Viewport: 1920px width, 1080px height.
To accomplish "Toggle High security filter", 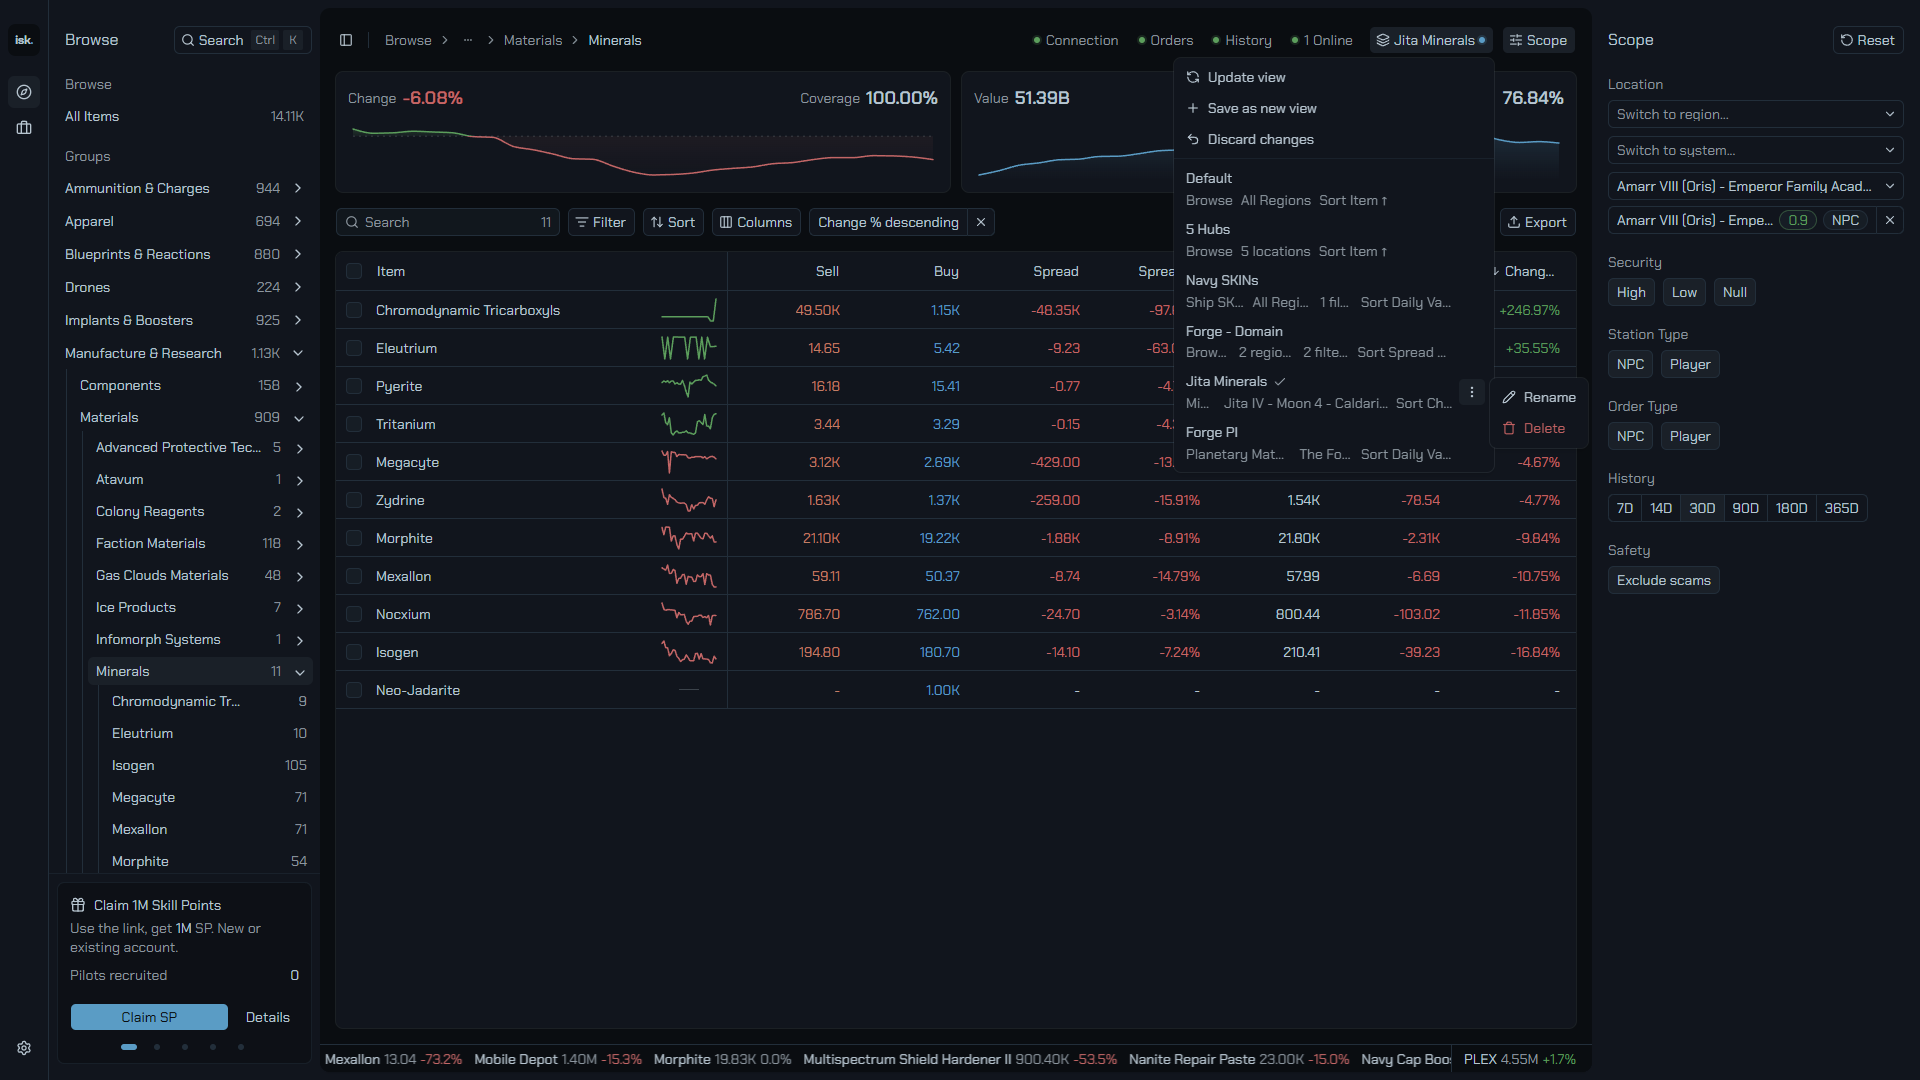I will click(1631, 292).
